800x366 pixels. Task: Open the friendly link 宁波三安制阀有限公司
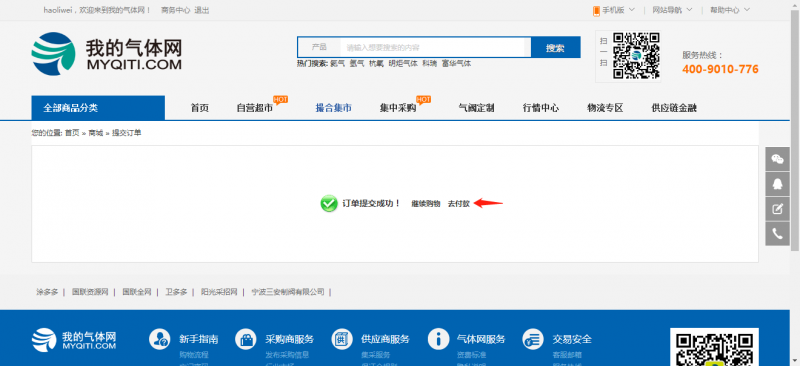(x=288, y=292)
